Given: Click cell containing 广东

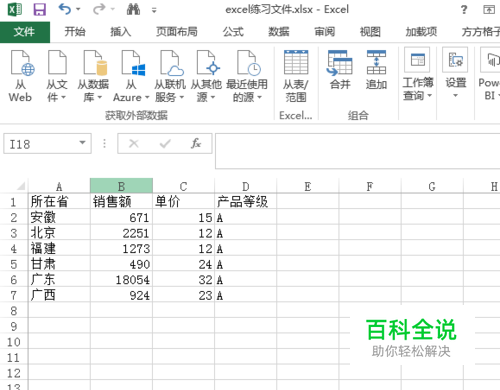Looking at the screenshot, I should [x=59, y=280].
